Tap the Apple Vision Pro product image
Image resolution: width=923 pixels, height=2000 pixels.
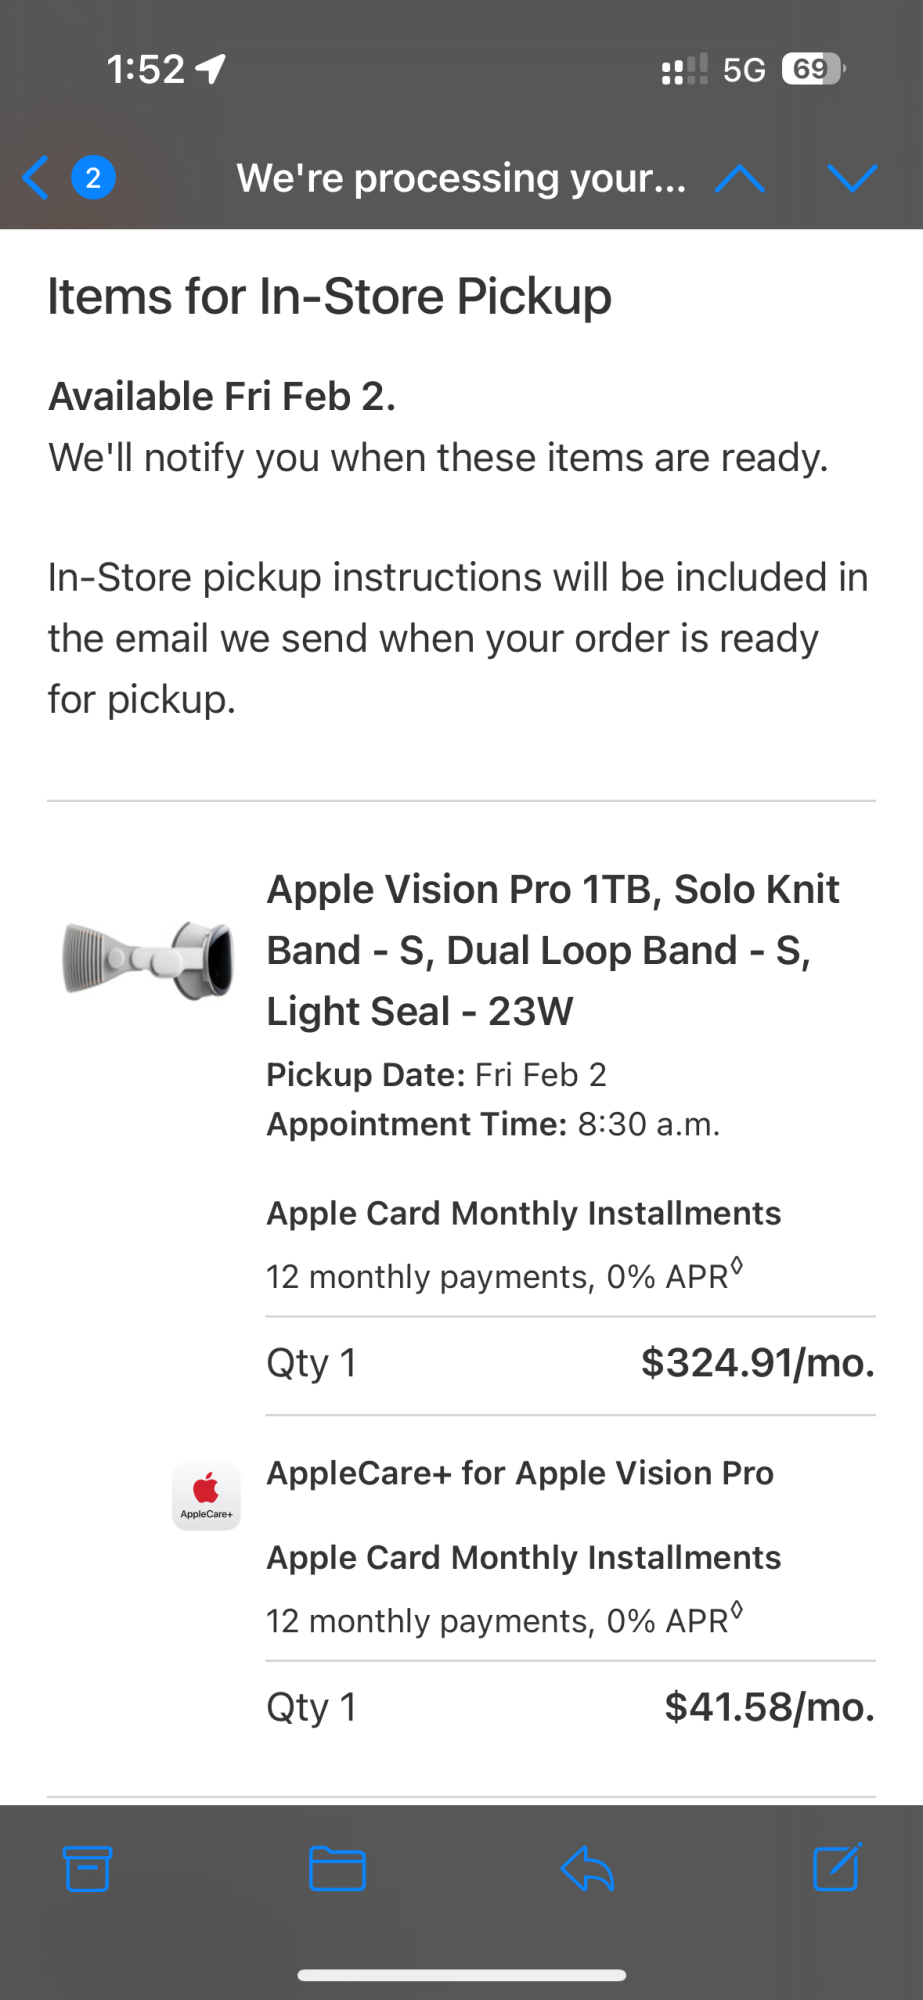(148, 959)
